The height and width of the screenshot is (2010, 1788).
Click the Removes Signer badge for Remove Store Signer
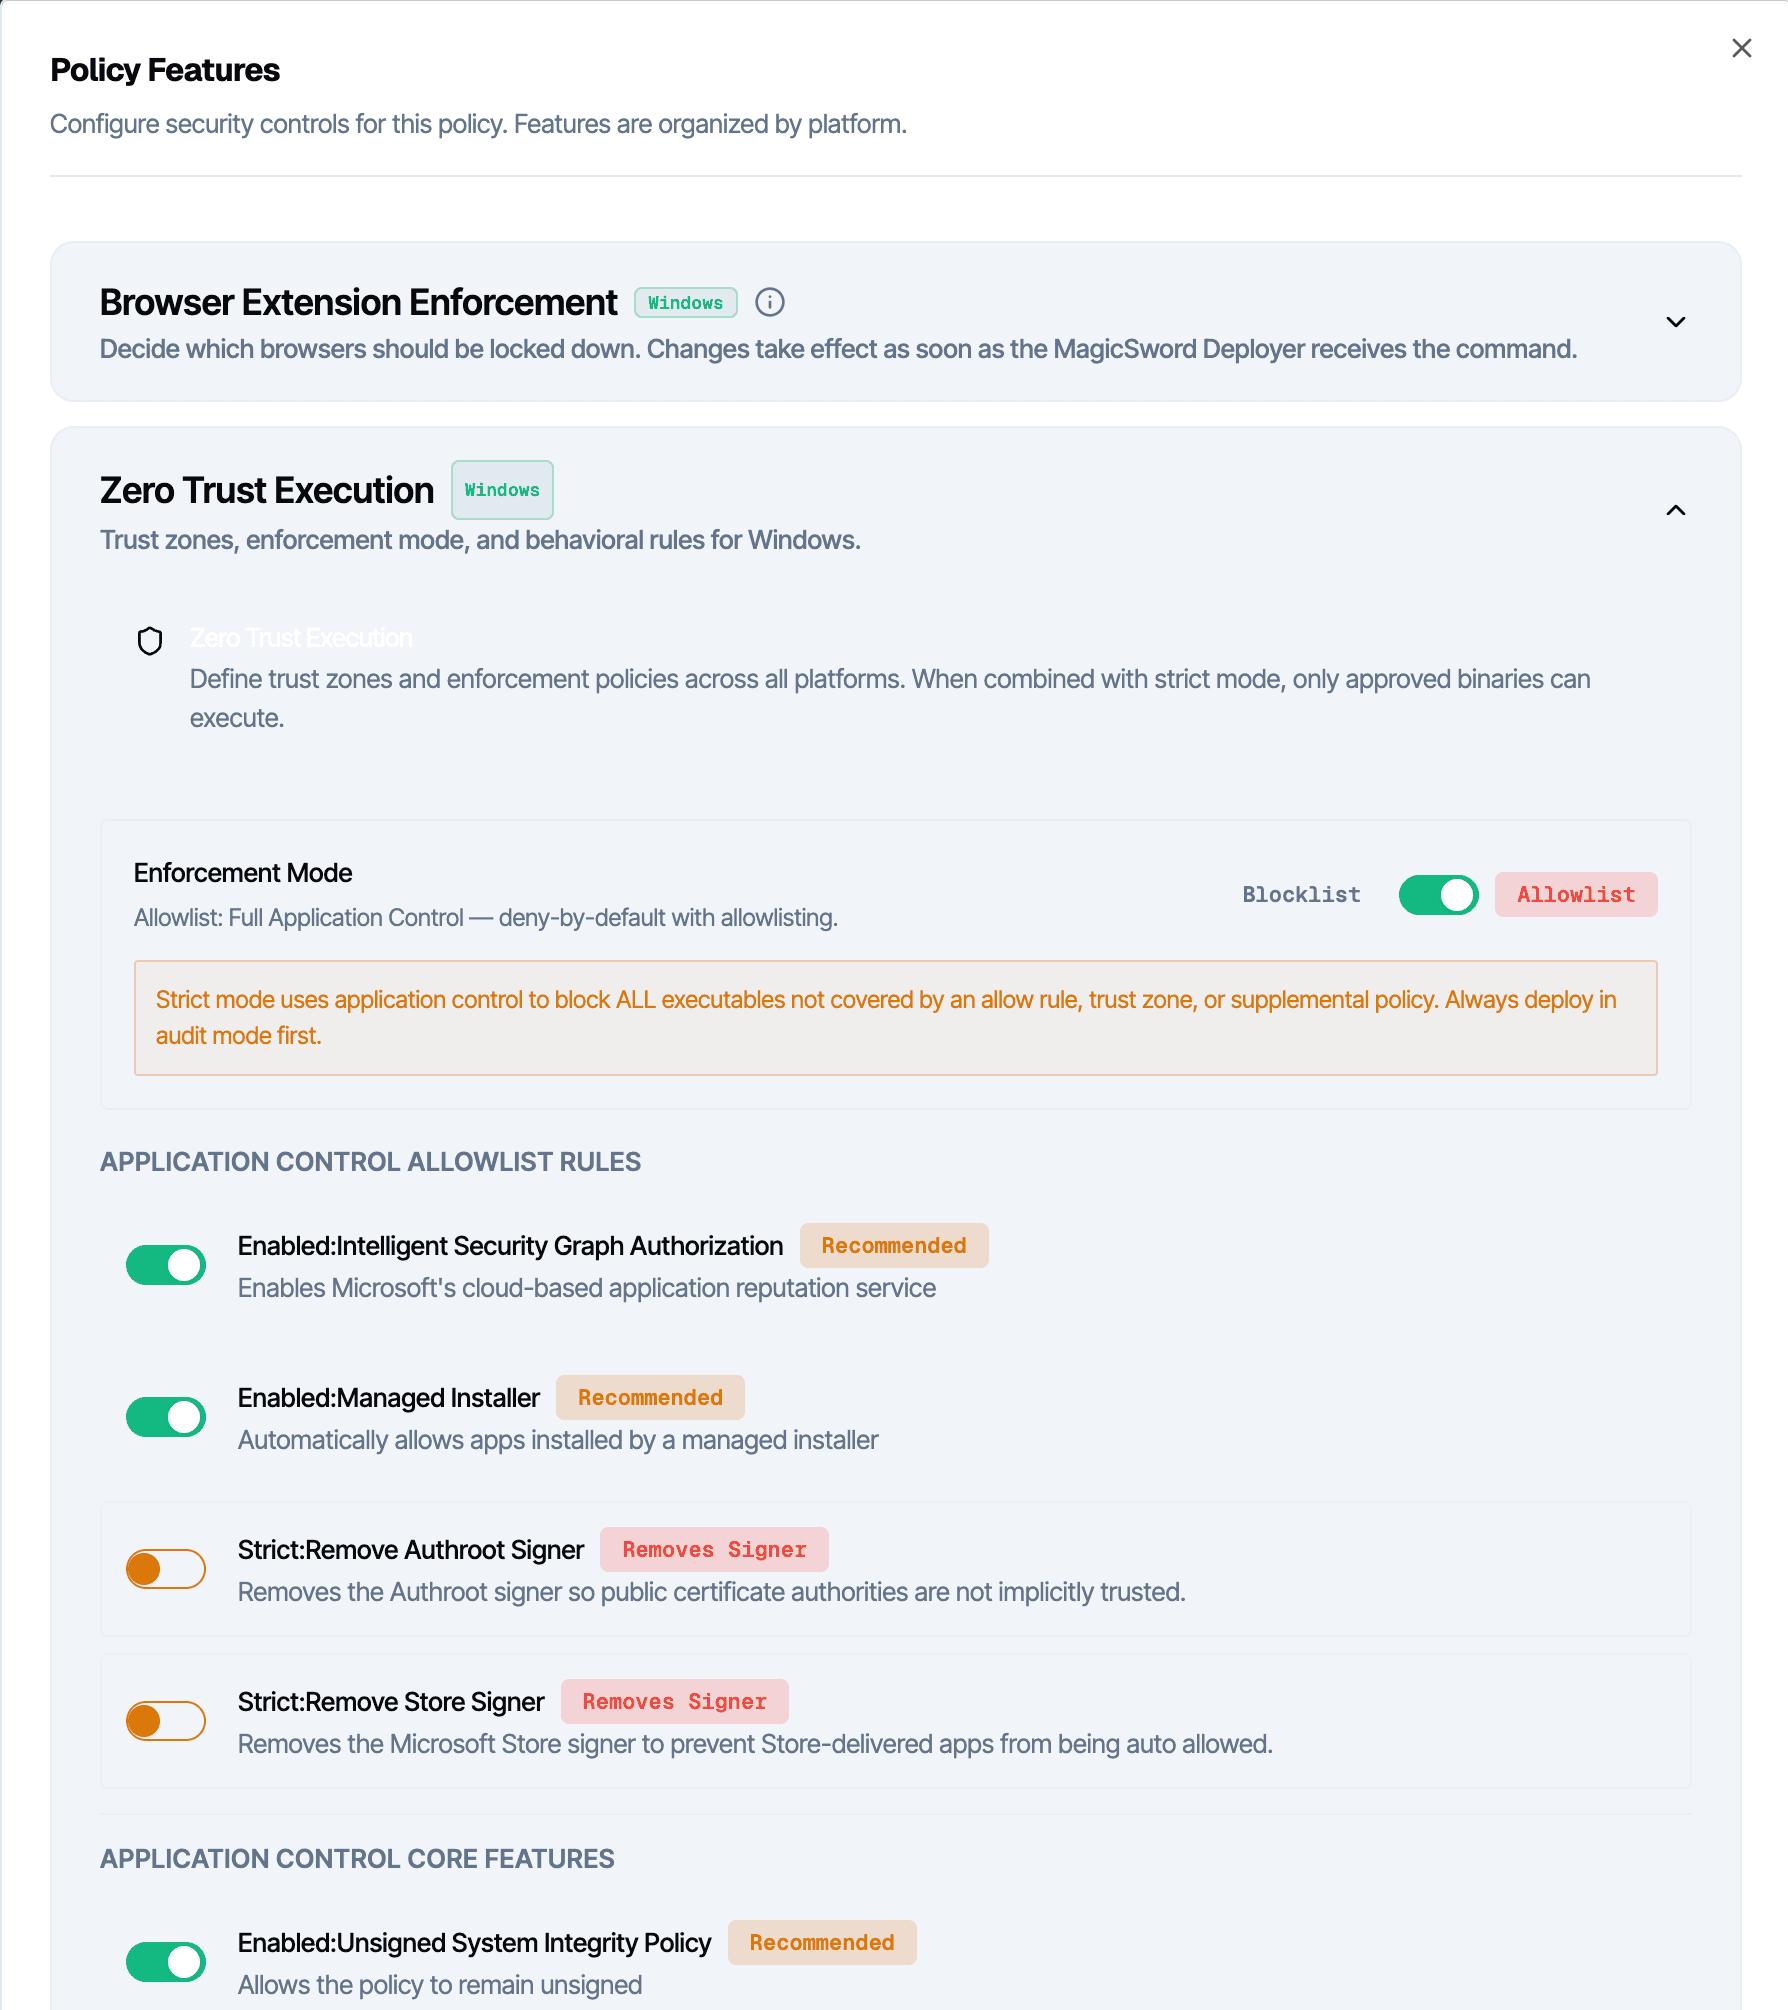tap(674, 1701)
